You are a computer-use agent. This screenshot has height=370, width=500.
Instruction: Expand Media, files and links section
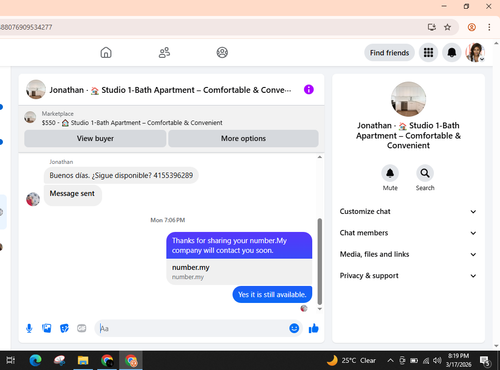click(x=408, y=254)
